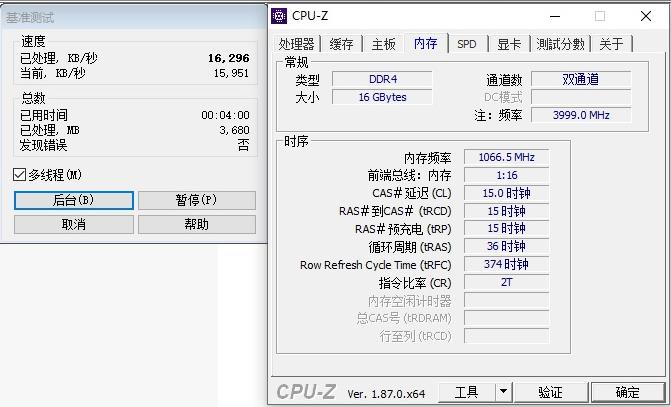671x407 pixels.
Task: Click the CAS# 延迟 (CL) label
Action: (412, 193)
